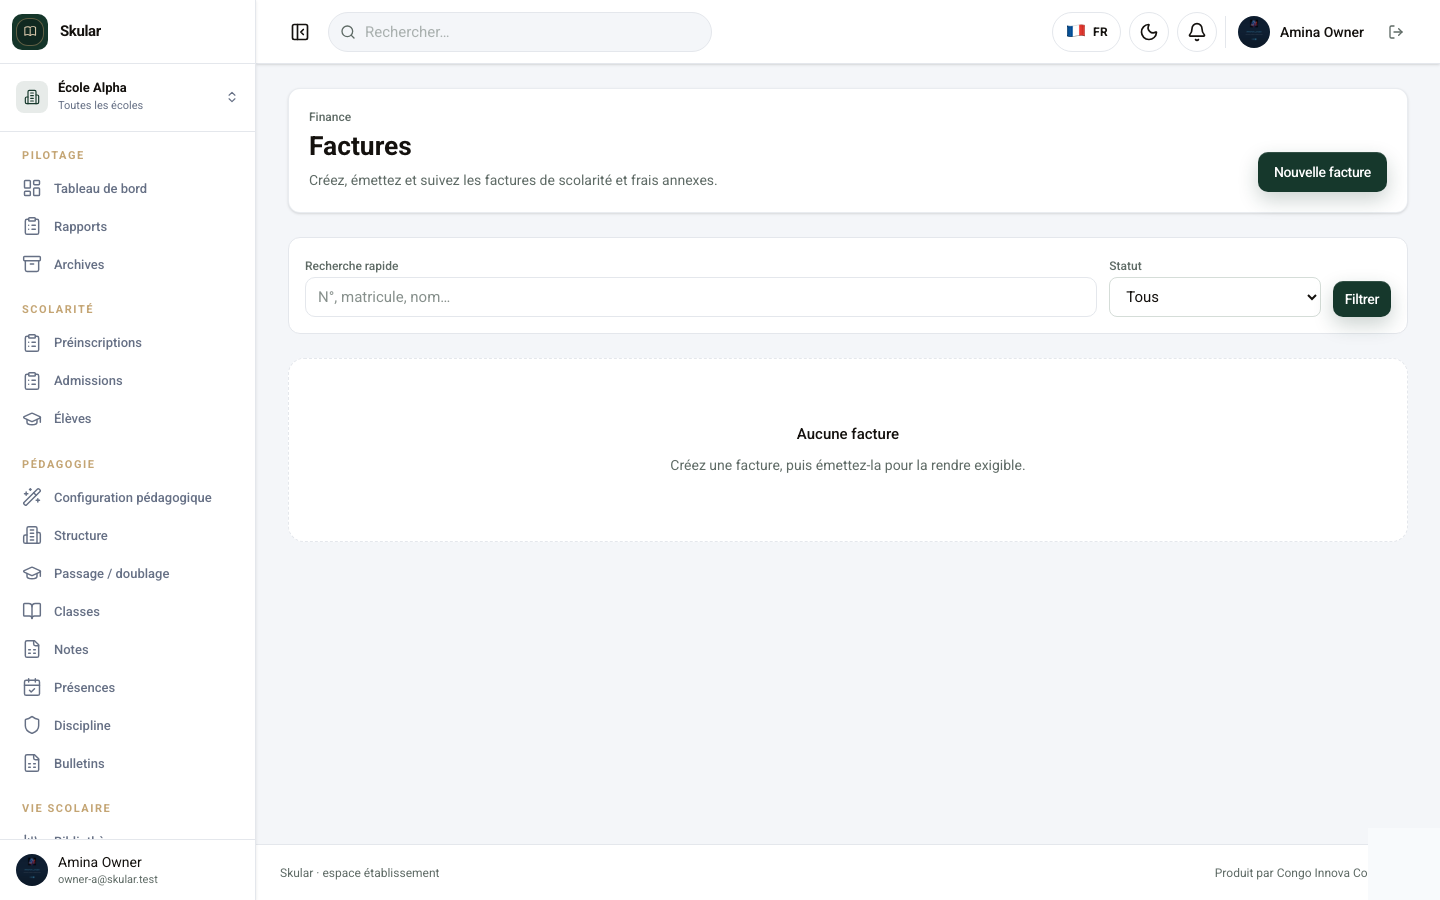Open Élèves graduation cap icon
Viewport: 1440px width, 900px height.
pyautogui.click(x=32, y=418)
